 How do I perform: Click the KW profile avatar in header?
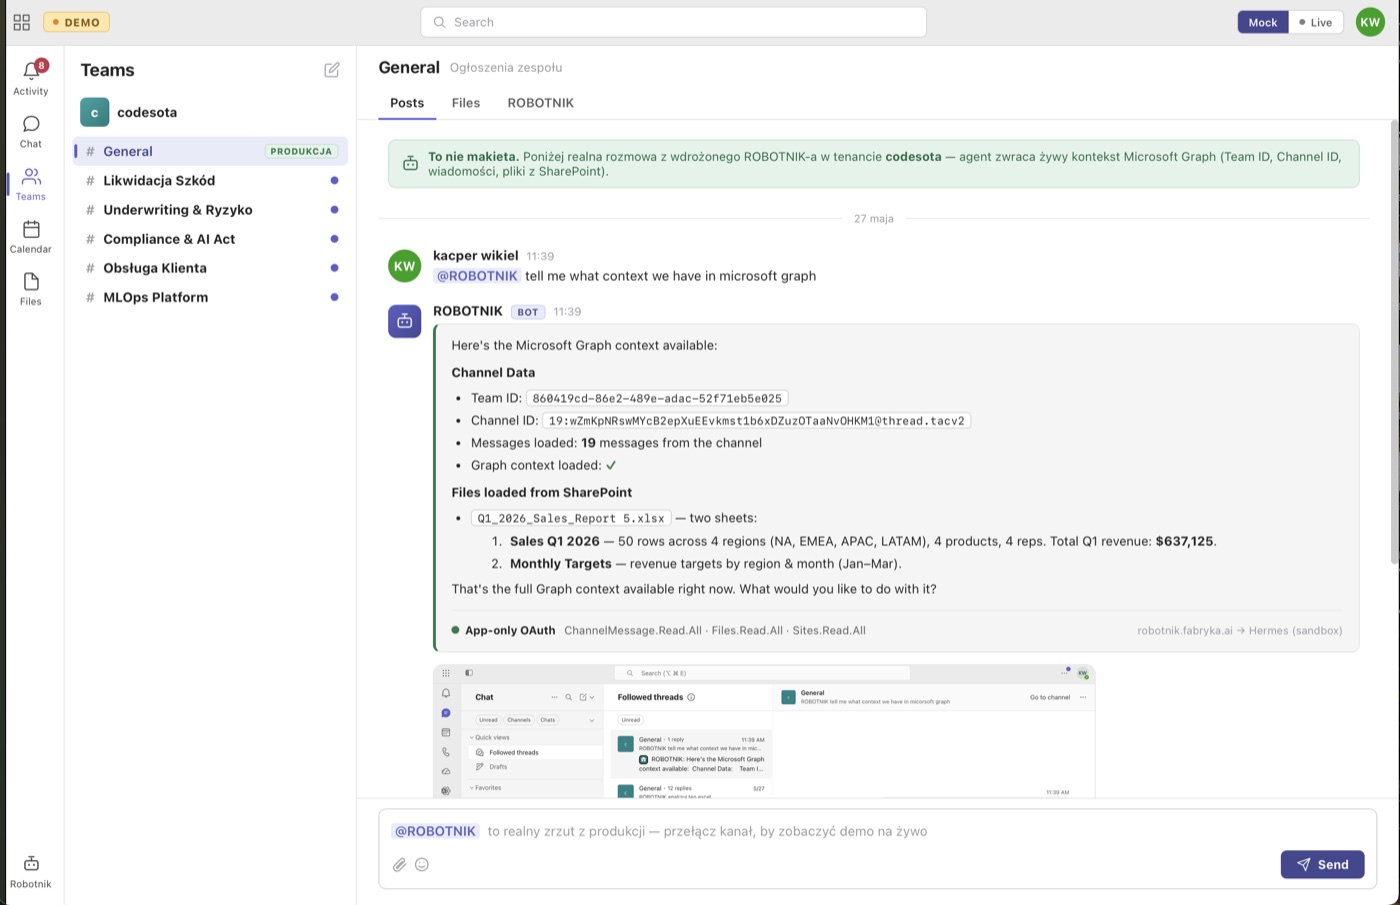(x=1370, y=22)
